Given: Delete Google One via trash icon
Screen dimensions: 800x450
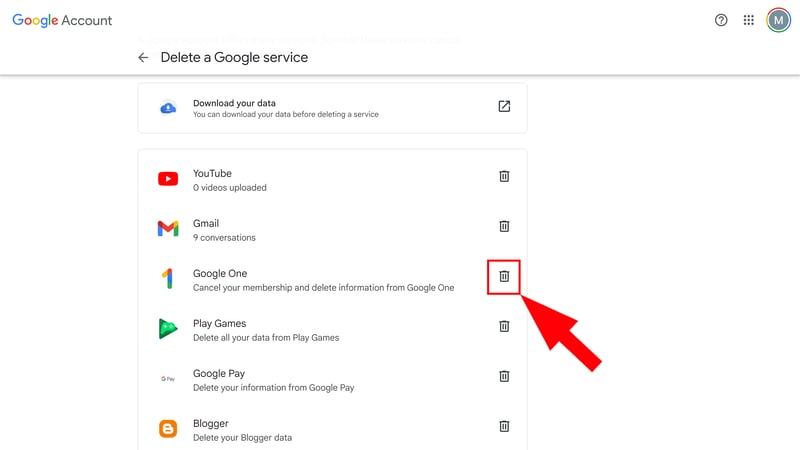Looking at the screenshot, I should (x=504, y=277).
